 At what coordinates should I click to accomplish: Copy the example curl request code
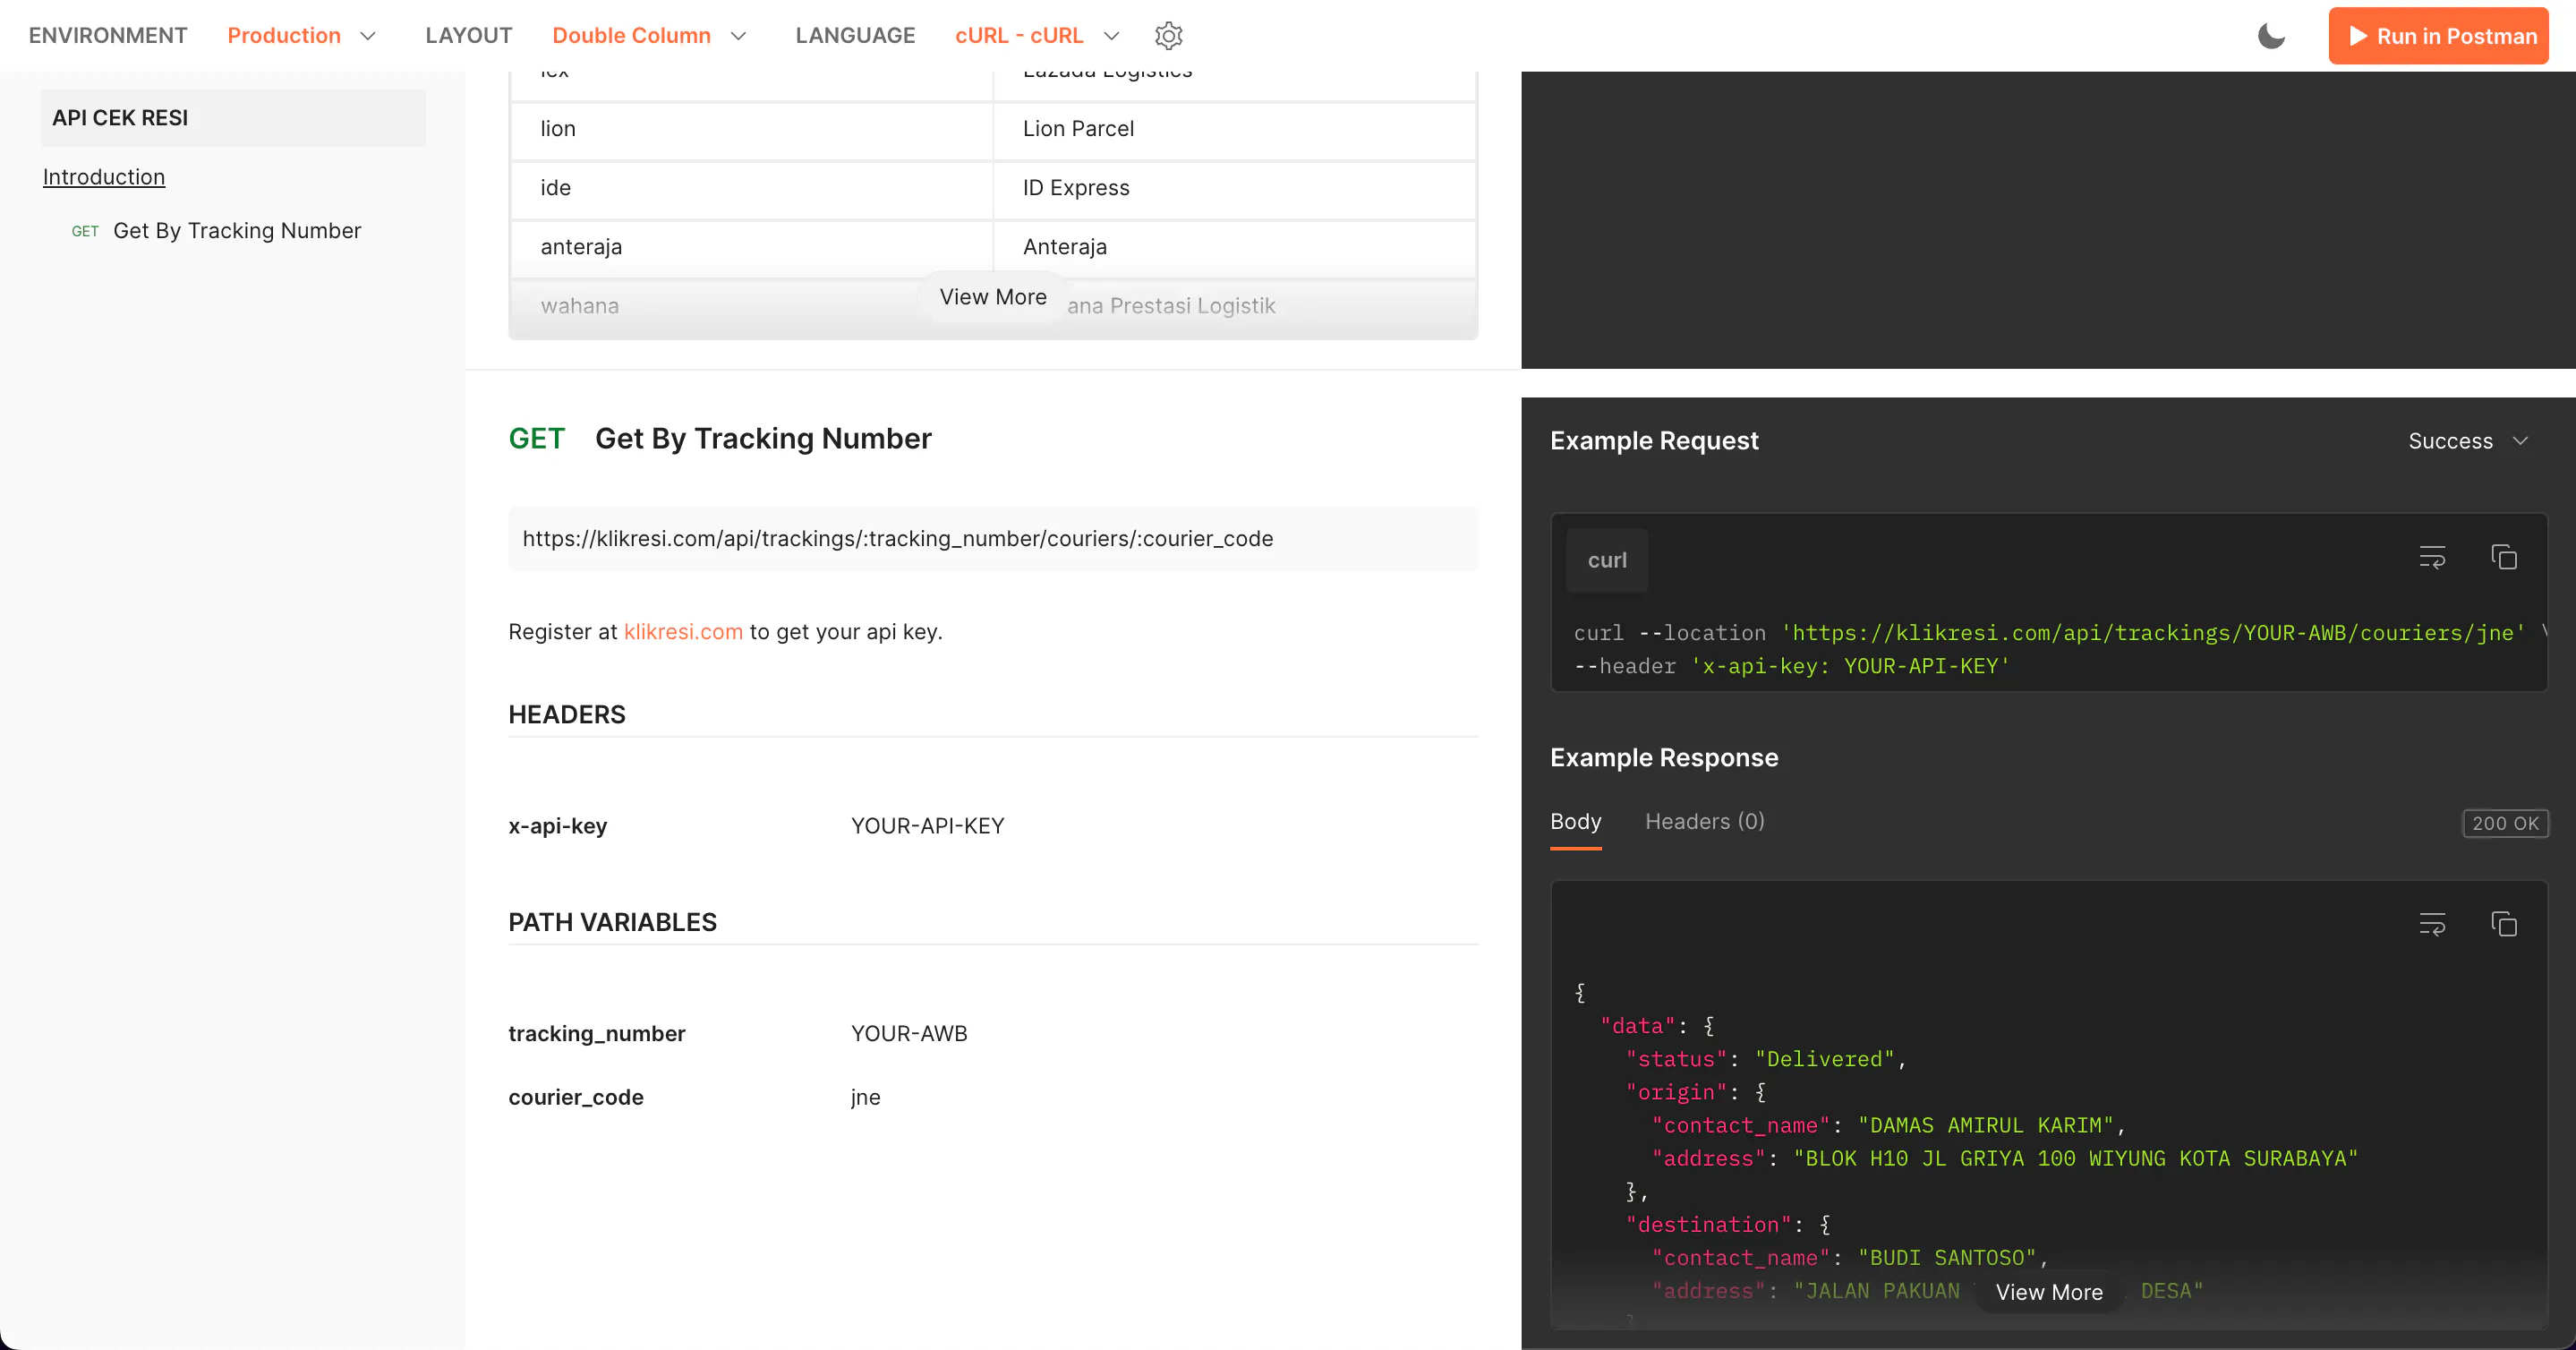2504,557
